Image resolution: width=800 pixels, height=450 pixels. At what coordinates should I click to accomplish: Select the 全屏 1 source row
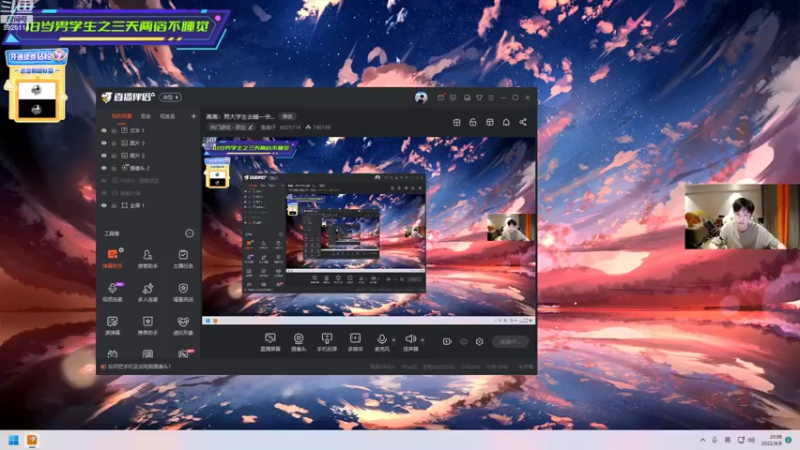[x=148, y=205]
